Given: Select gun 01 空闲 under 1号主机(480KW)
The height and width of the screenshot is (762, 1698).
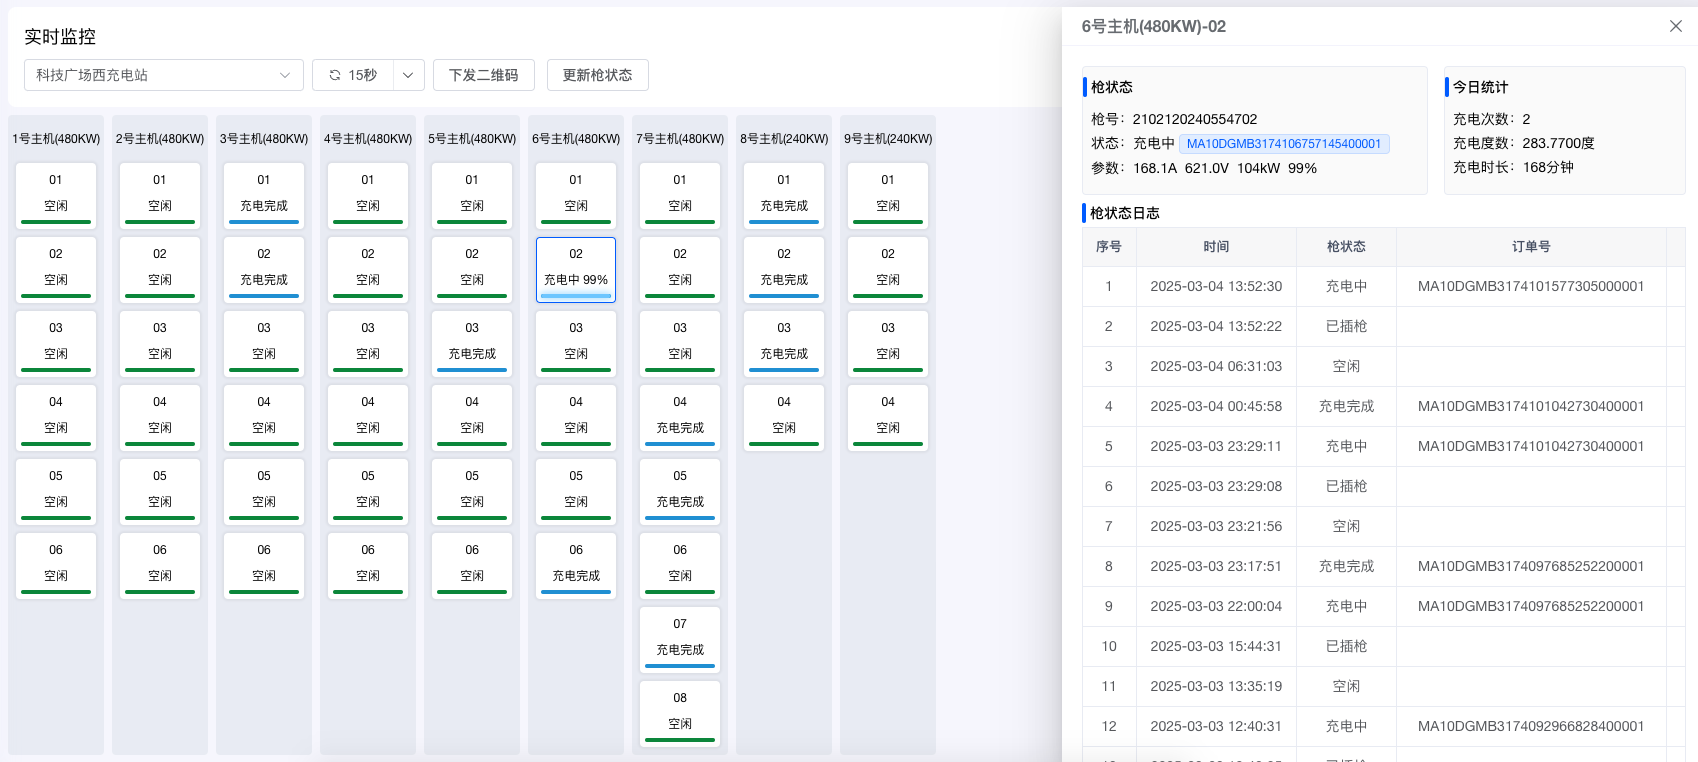Looking at the screenshot, I should tap(56, 196).
